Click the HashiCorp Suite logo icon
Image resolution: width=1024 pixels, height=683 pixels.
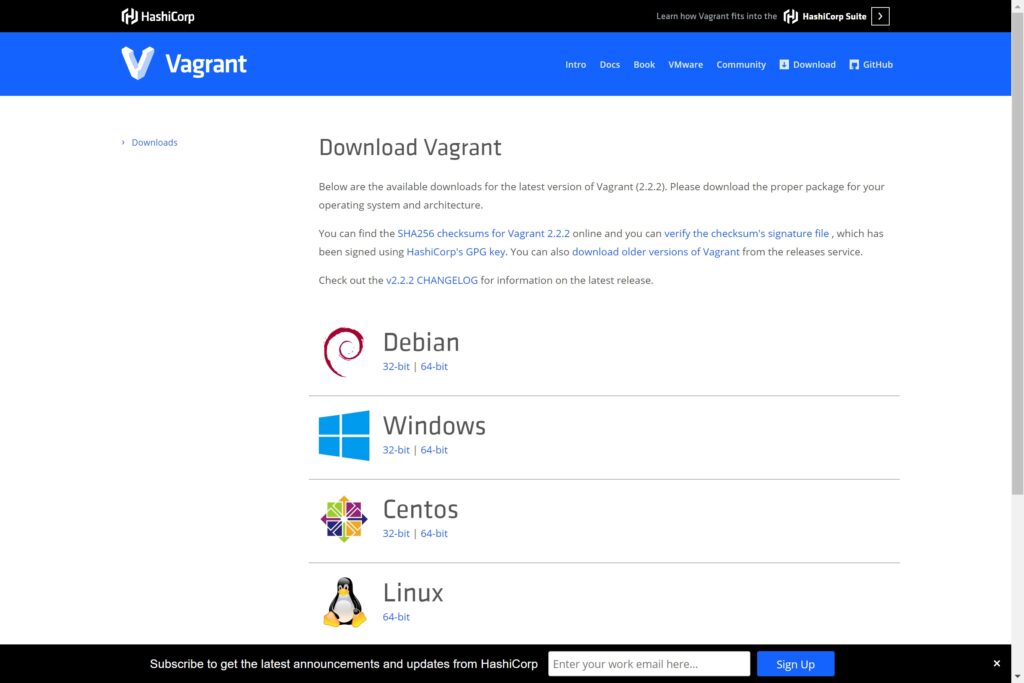tap(790, 16)
